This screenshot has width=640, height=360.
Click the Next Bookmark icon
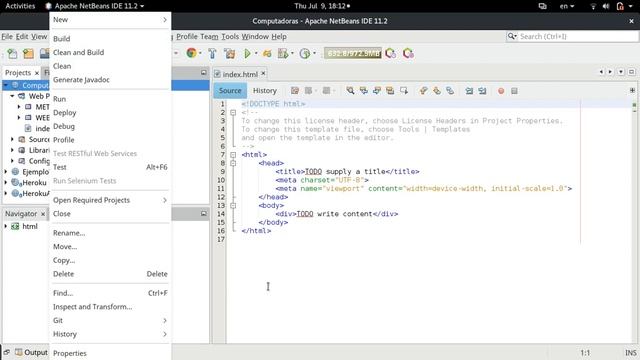click(x=437, y=91)
